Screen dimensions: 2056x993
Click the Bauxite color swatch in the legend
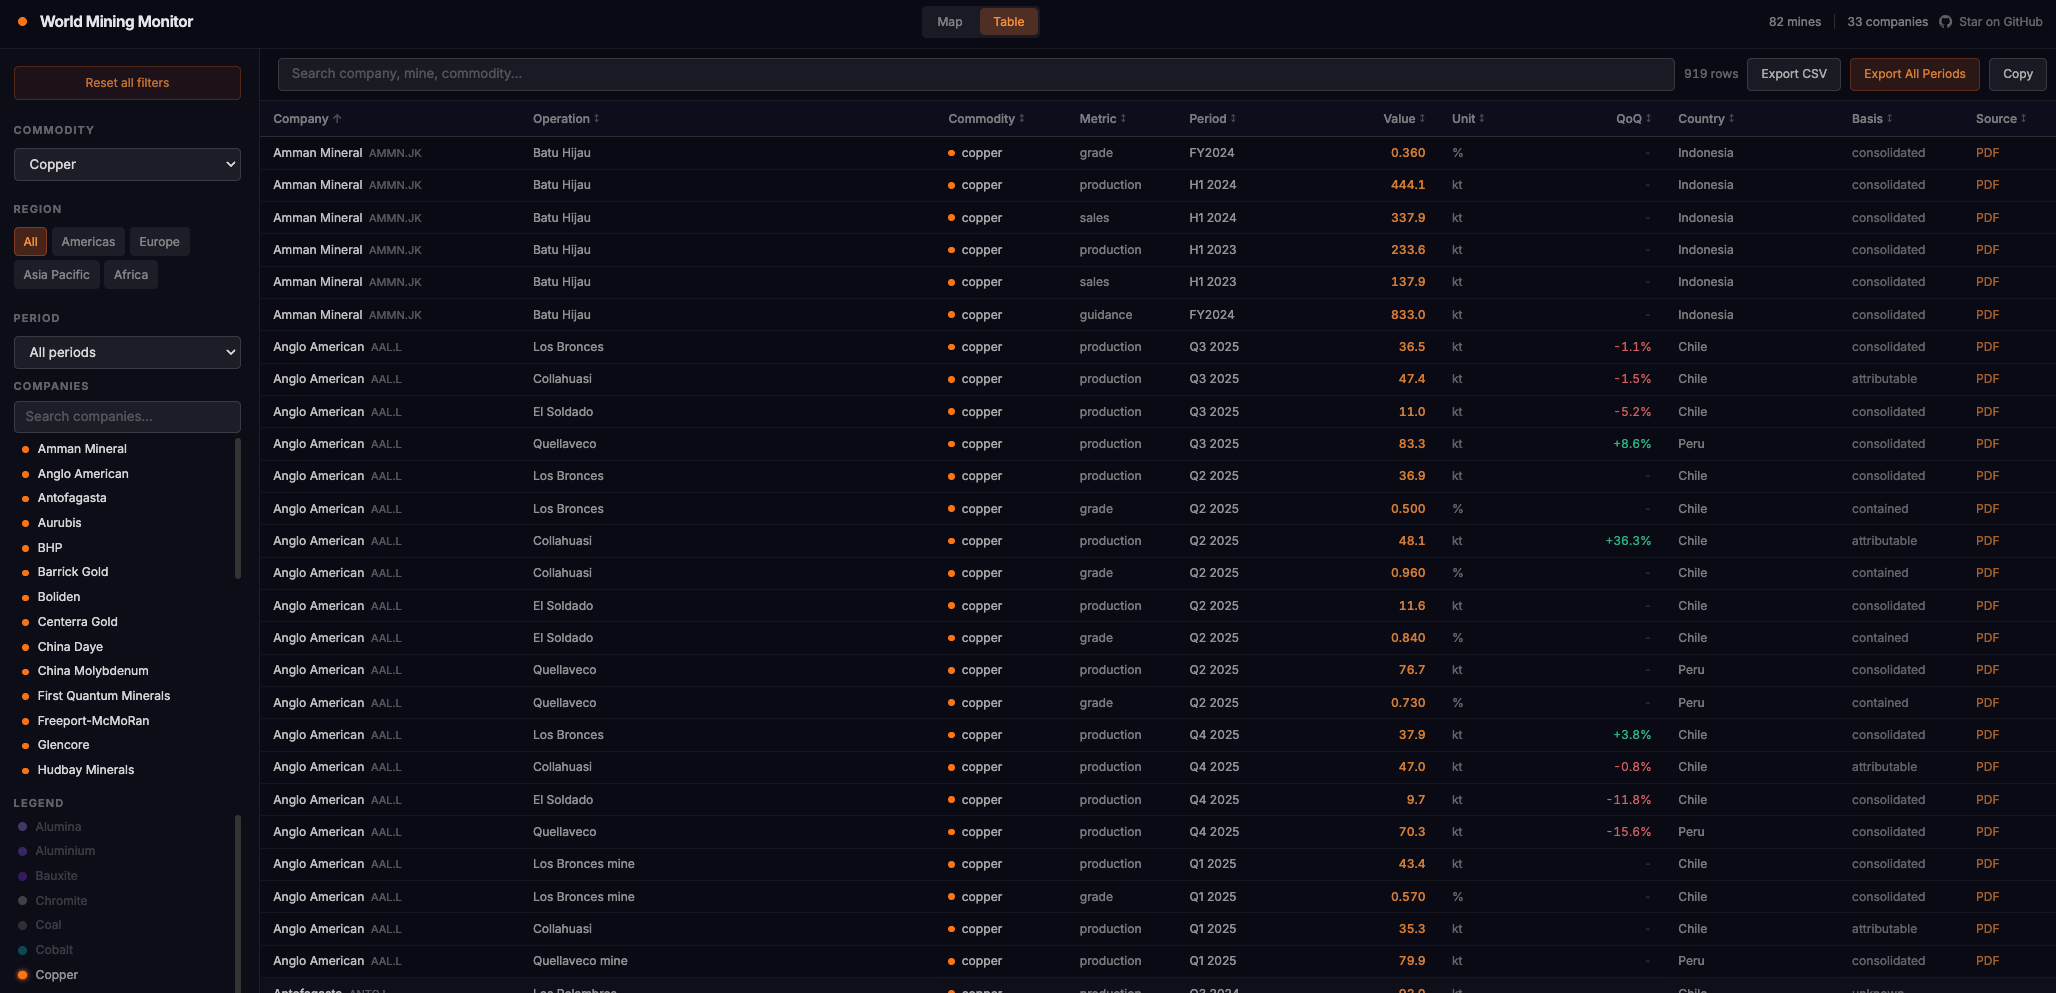point(23,875)
